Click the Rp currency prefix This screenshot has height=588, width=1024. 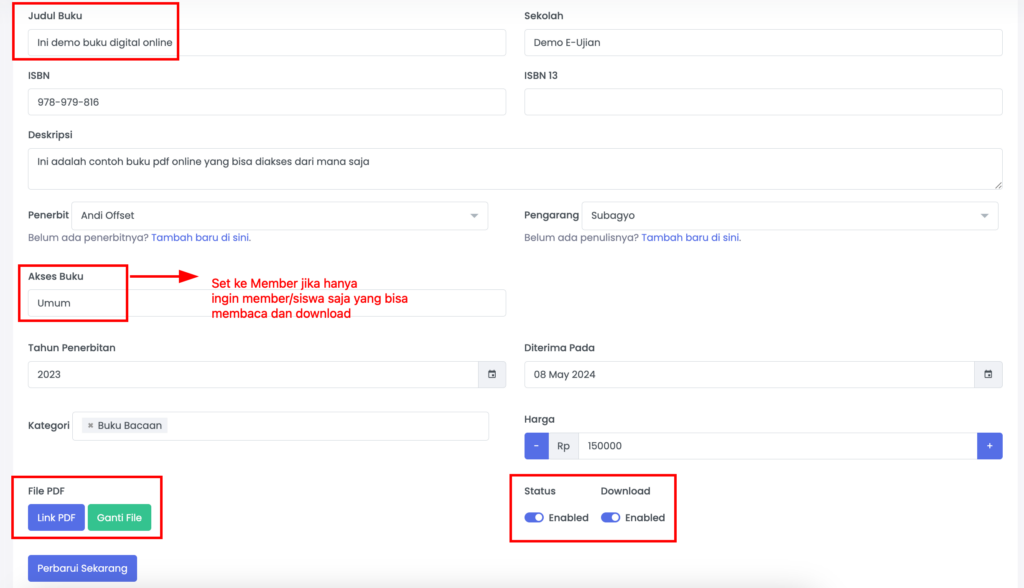click(x=564, y=446)
